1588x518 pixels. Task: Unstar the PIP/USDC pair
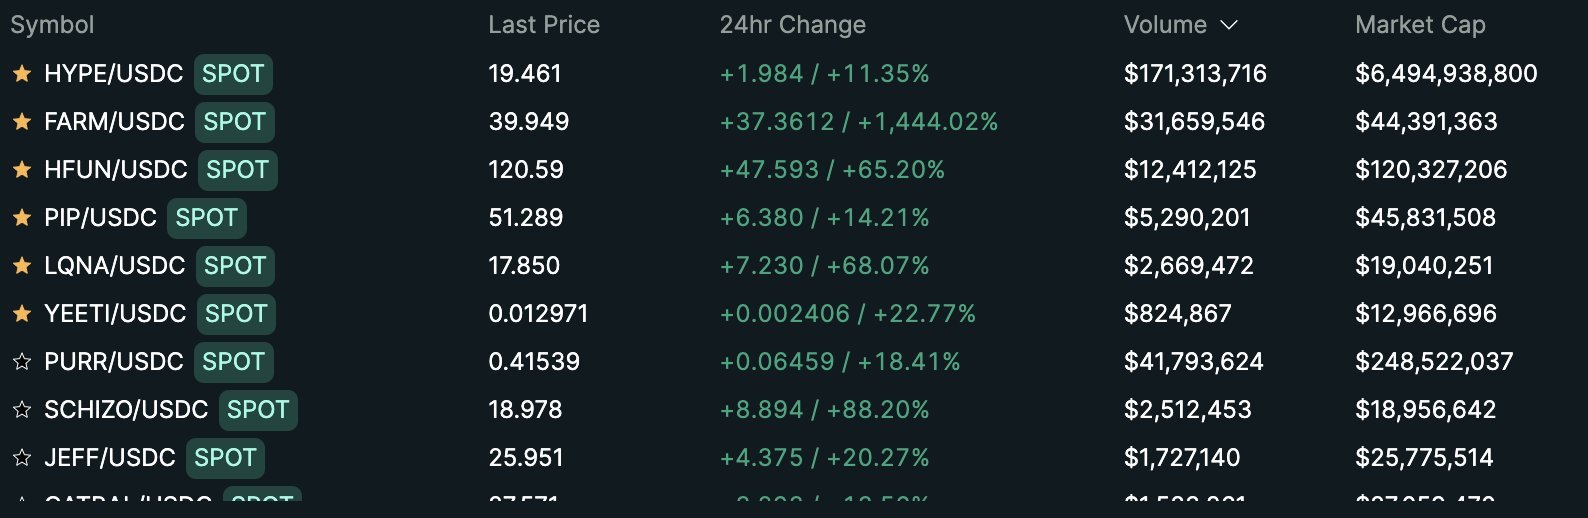tap(22, 217)
